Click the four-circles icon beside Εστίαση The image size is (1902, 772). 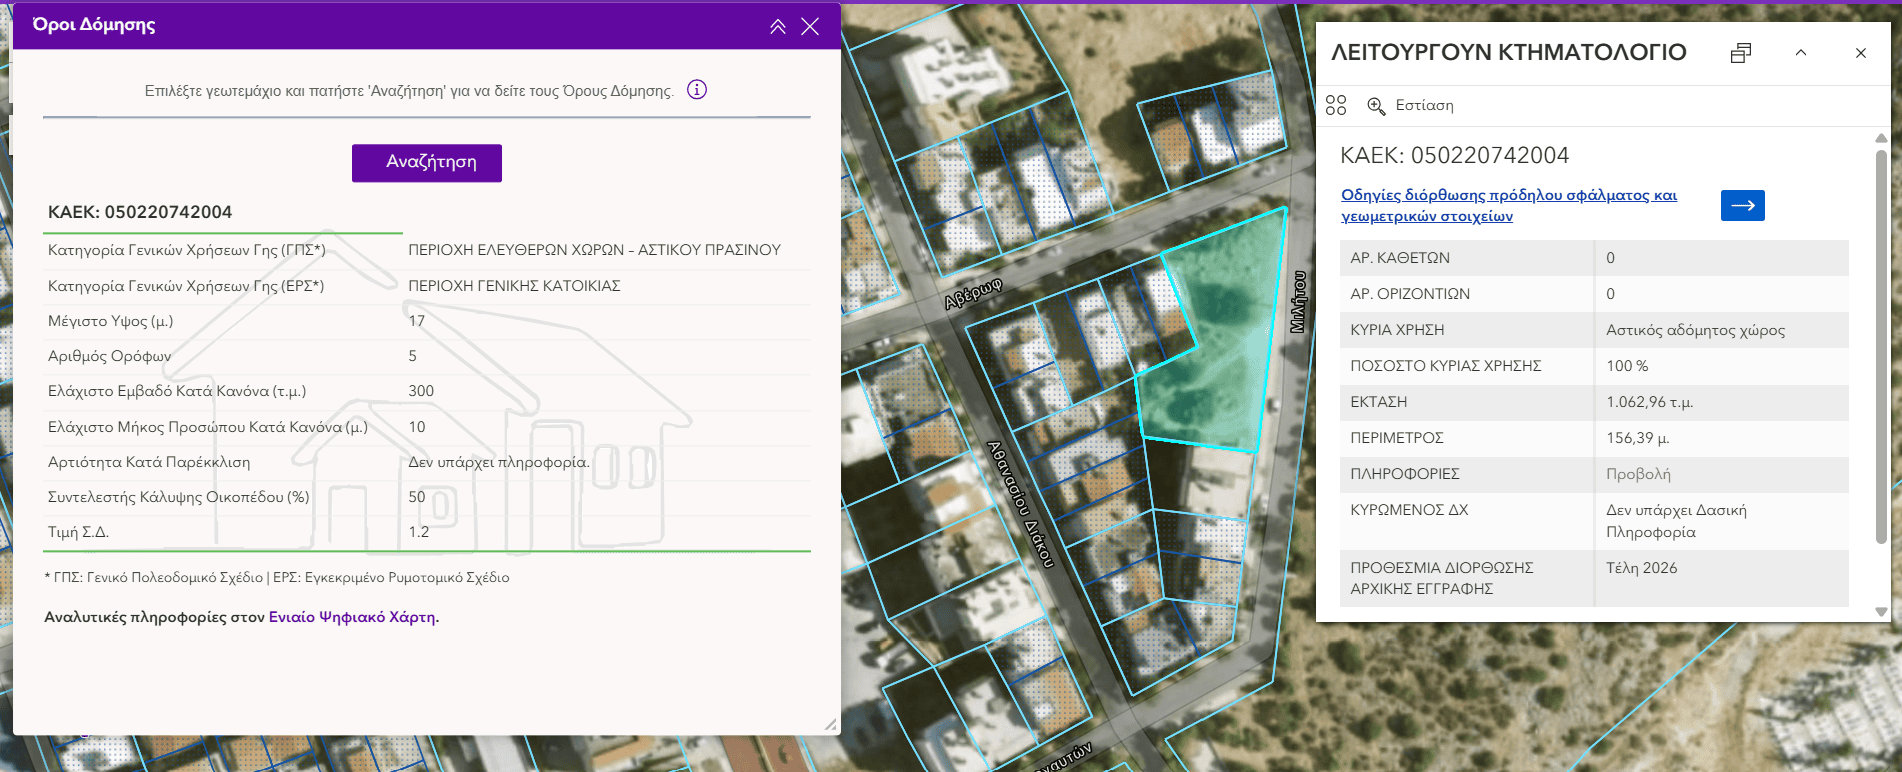click(1336, 106)
